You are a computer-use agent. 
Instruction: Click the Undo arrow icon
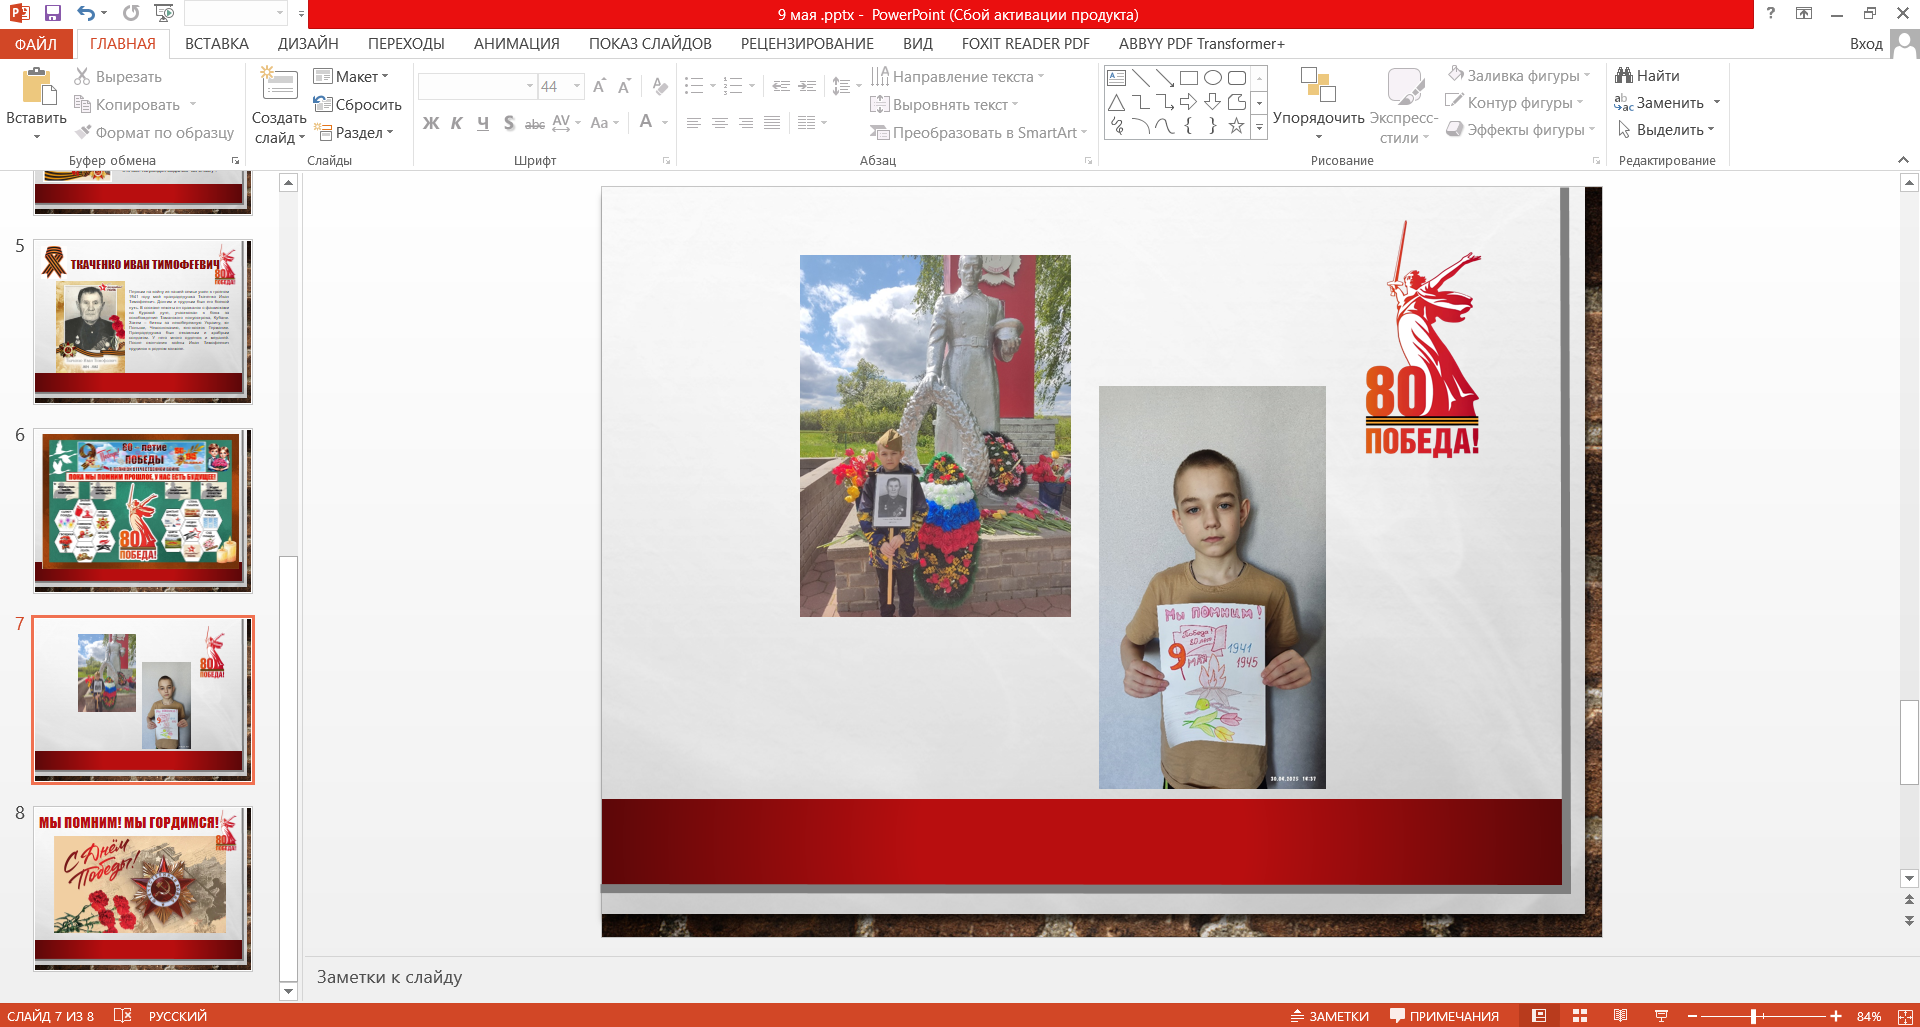86,13
